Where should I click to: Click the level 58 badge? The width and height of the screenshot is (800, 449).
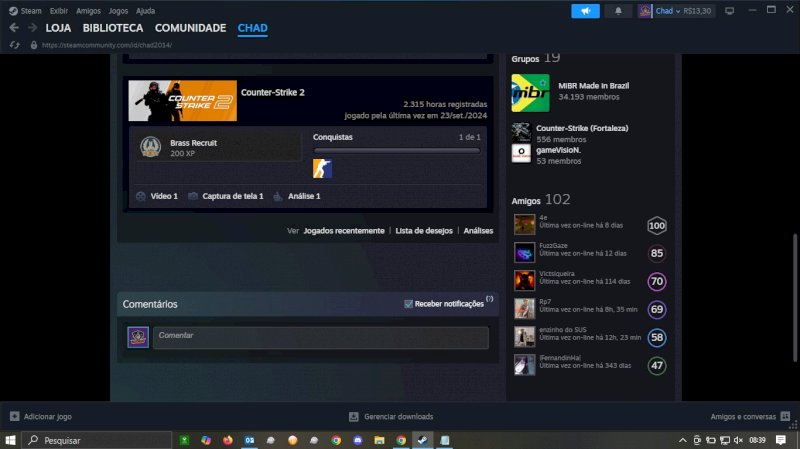point(657,338)
